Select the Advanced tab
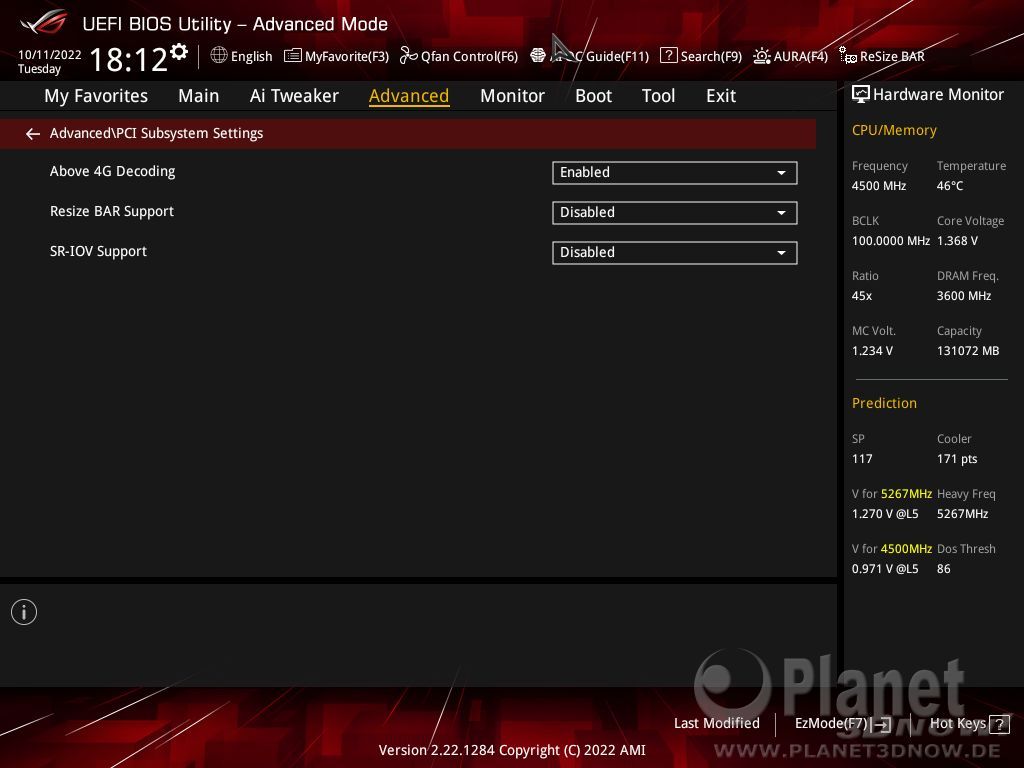The width and height of the screenshot is (1024, 768). coord(409,96)
